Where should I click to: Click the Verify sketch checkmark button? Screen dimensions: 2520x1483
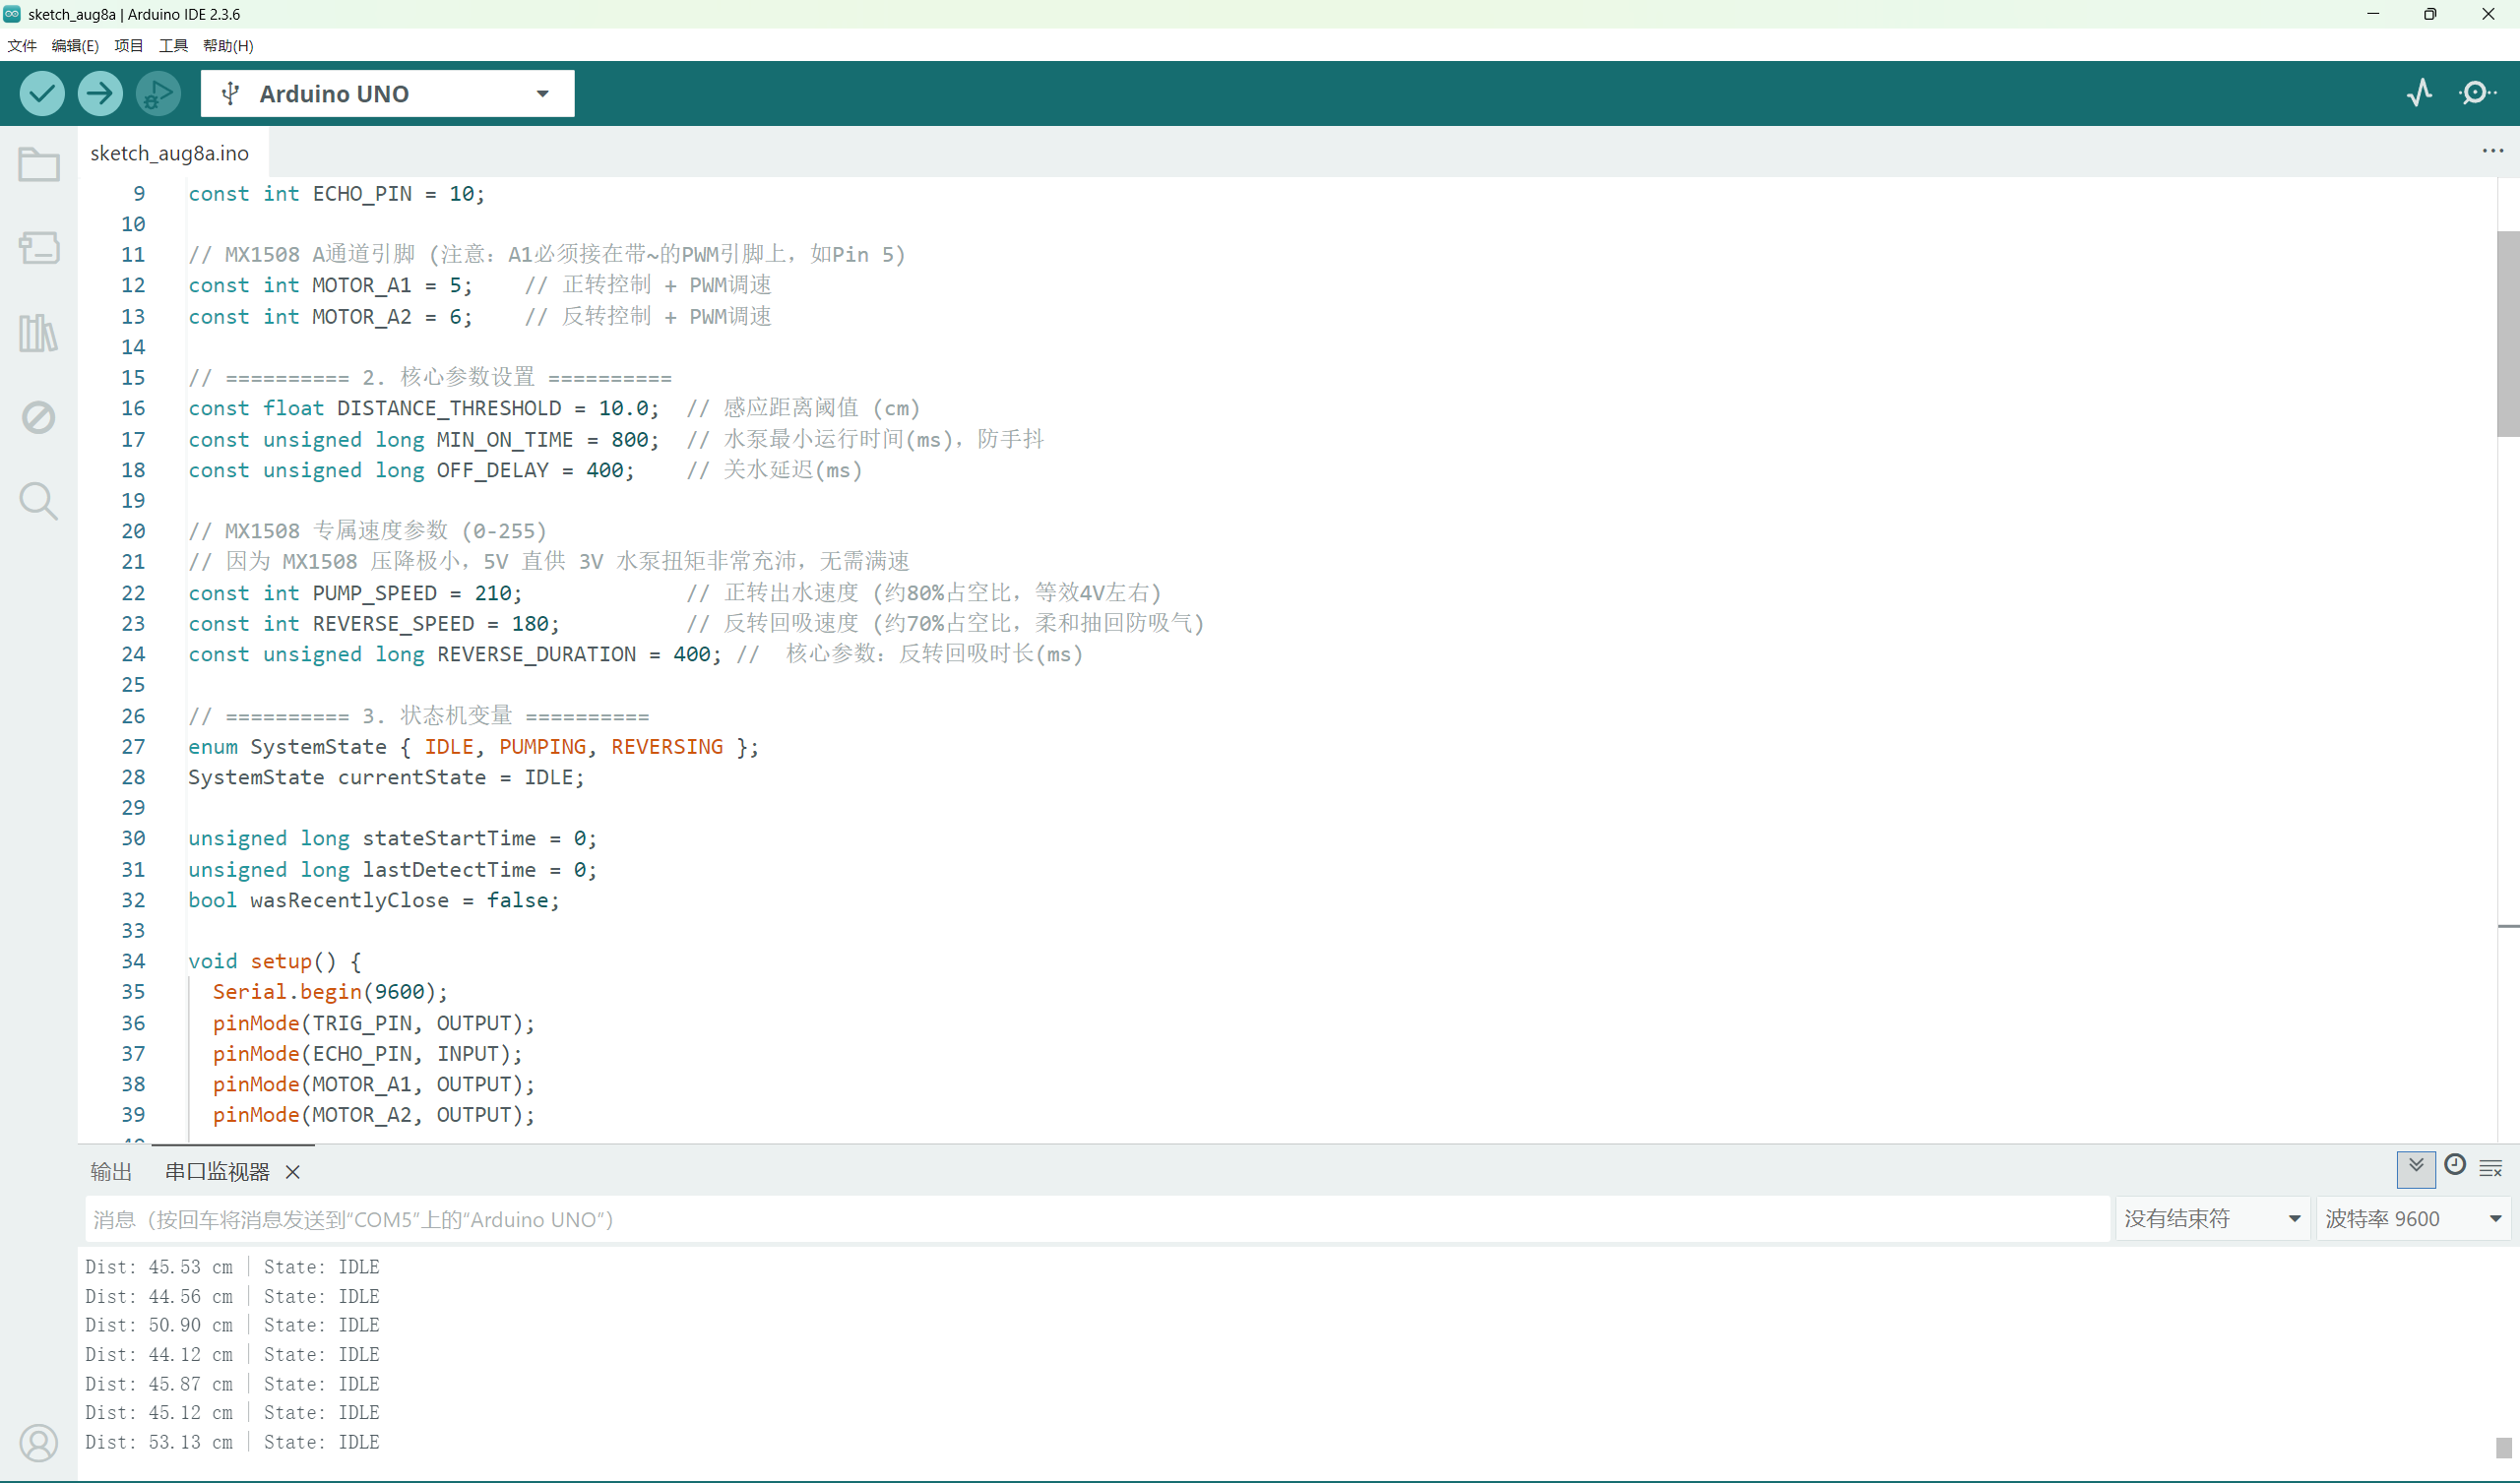click(42, 94)
